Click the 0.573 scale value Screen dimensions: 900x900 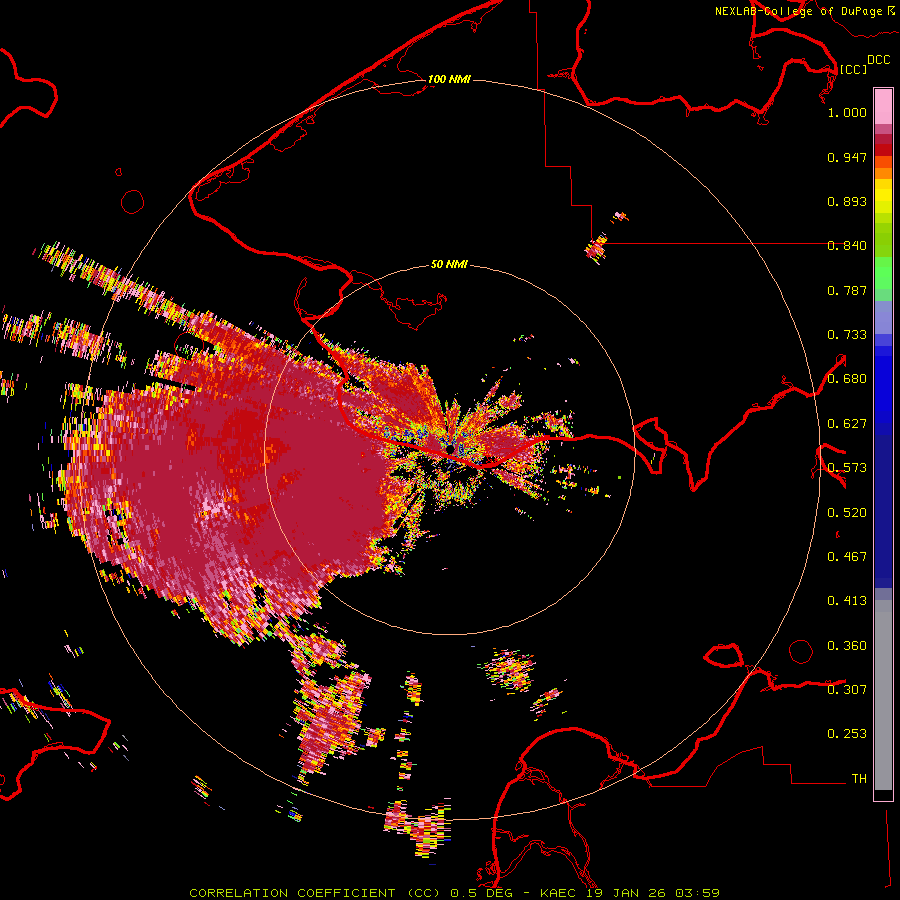[847, 468]
